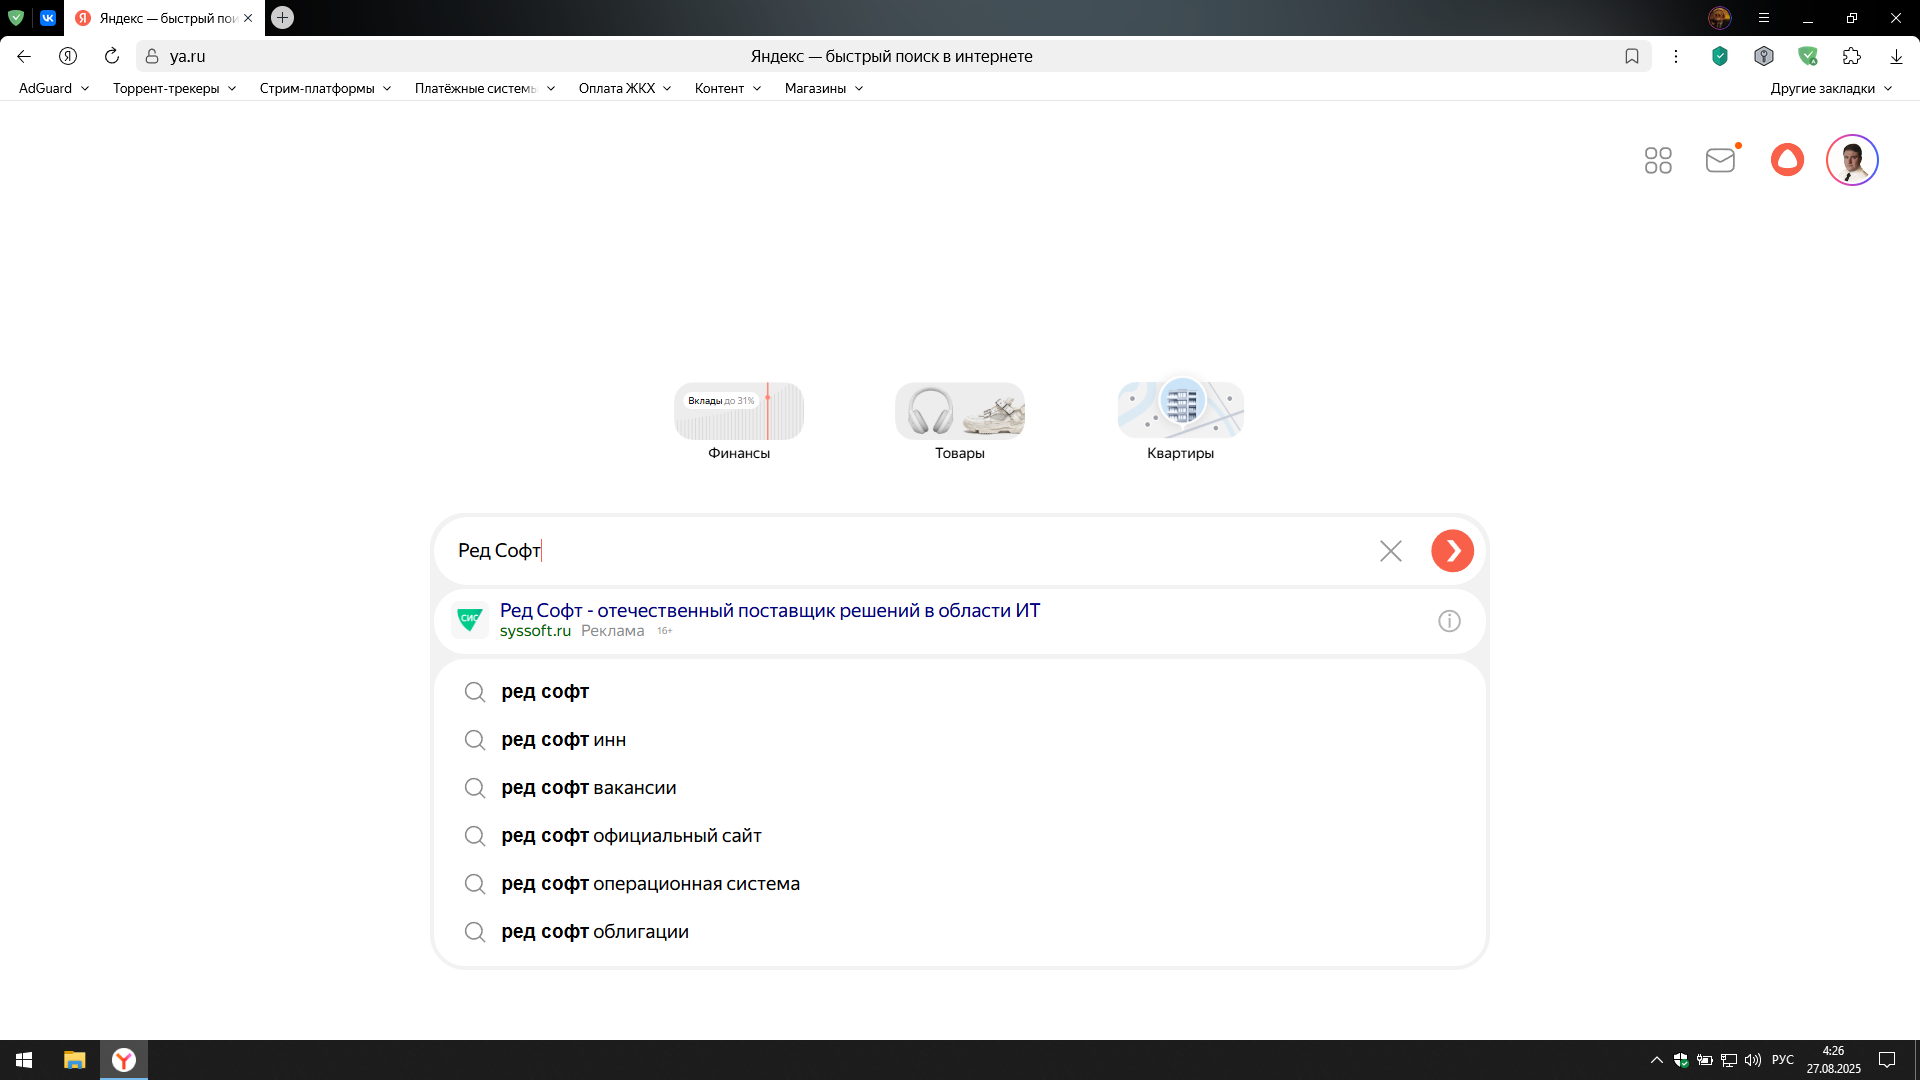The width and height of the screenshot is (1920, 1080).
Task: Open the extensions puzzle icon
Action: tap(1853, 56)
